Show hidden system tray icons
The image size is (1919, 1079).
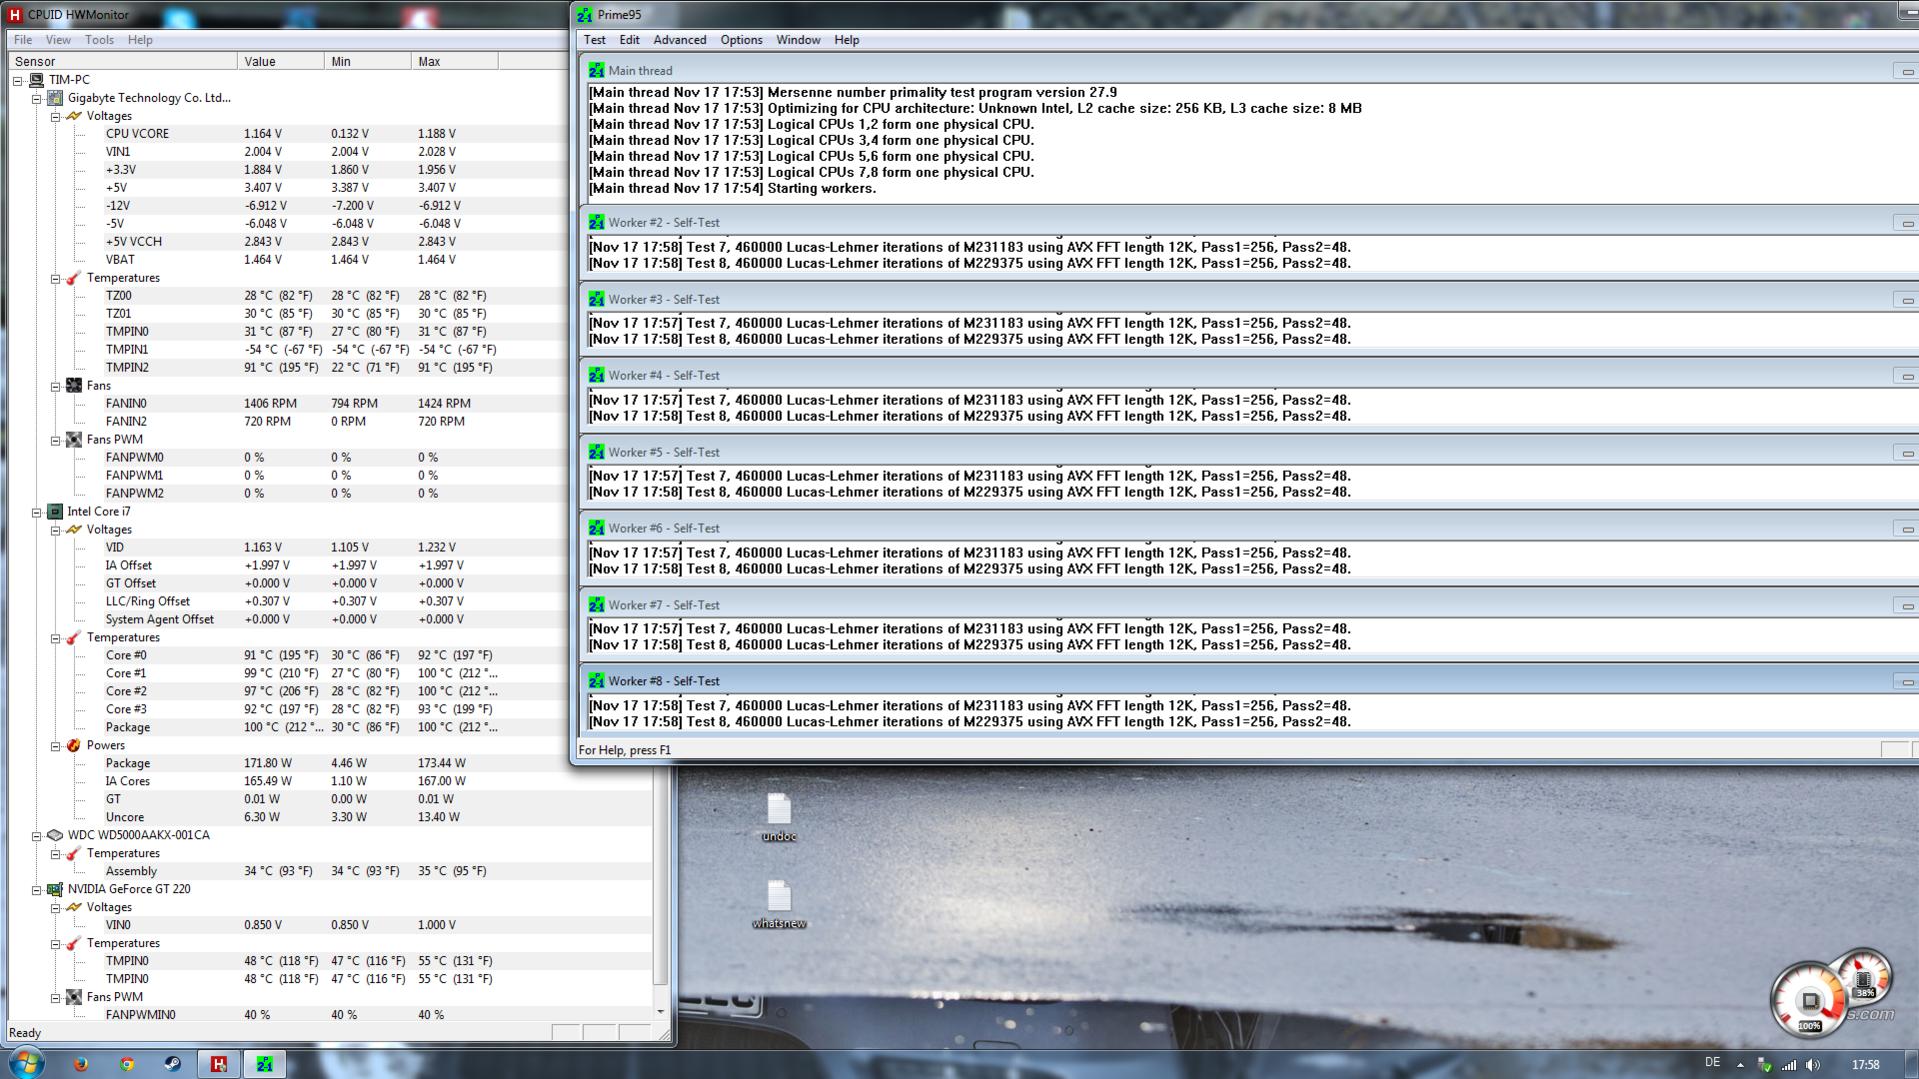point(1740,1065)
